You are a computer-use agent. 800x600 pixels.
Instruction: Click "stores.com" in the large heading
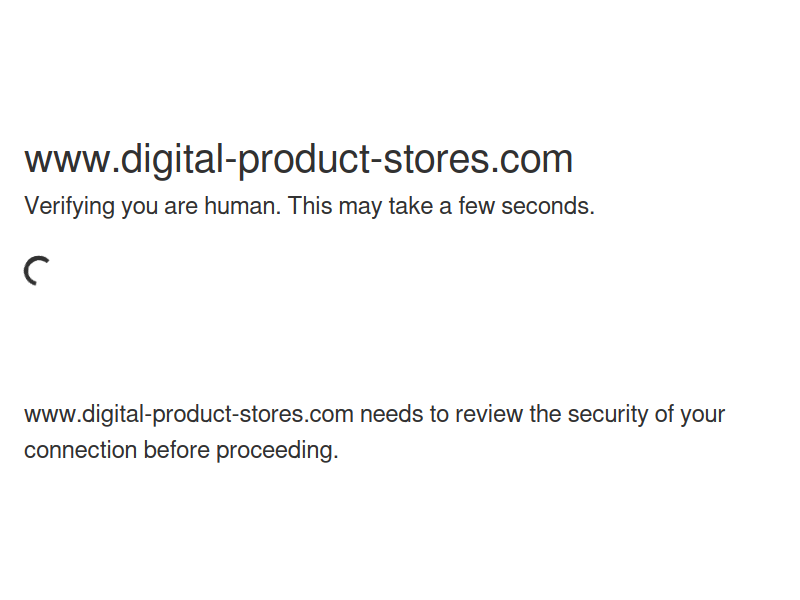pyautogui.click(x=478, y=160)
